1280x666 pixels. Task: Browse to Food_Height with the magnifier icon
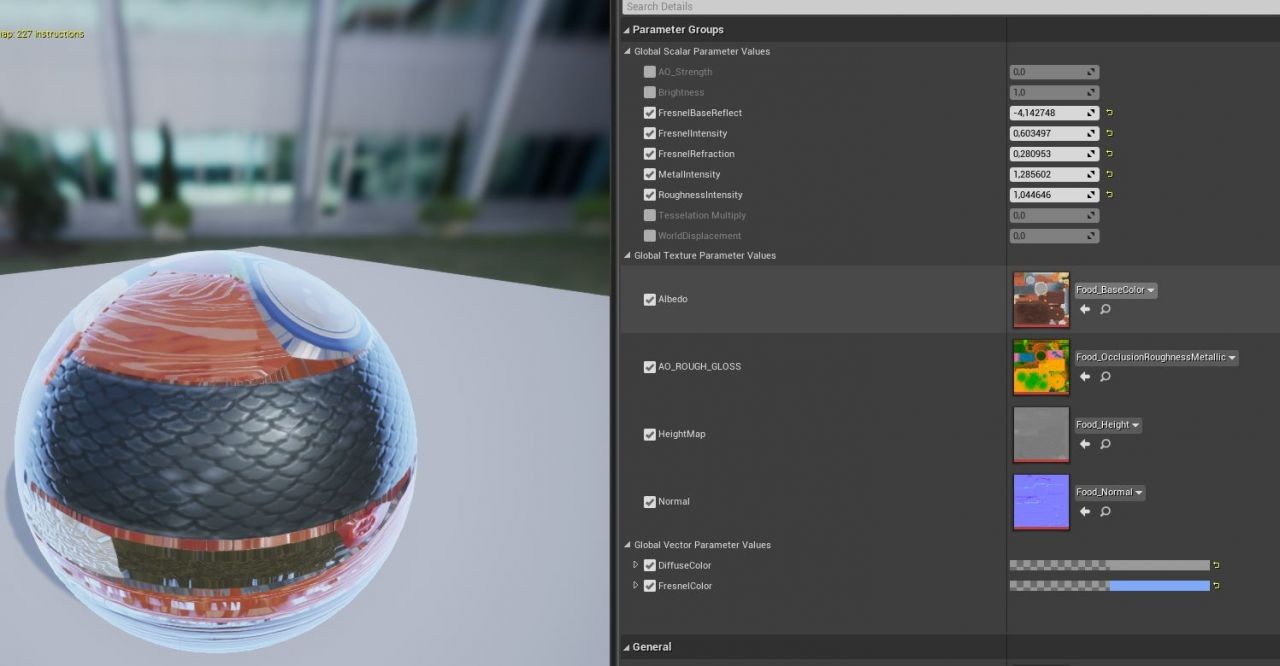[x=1105, y=444]
